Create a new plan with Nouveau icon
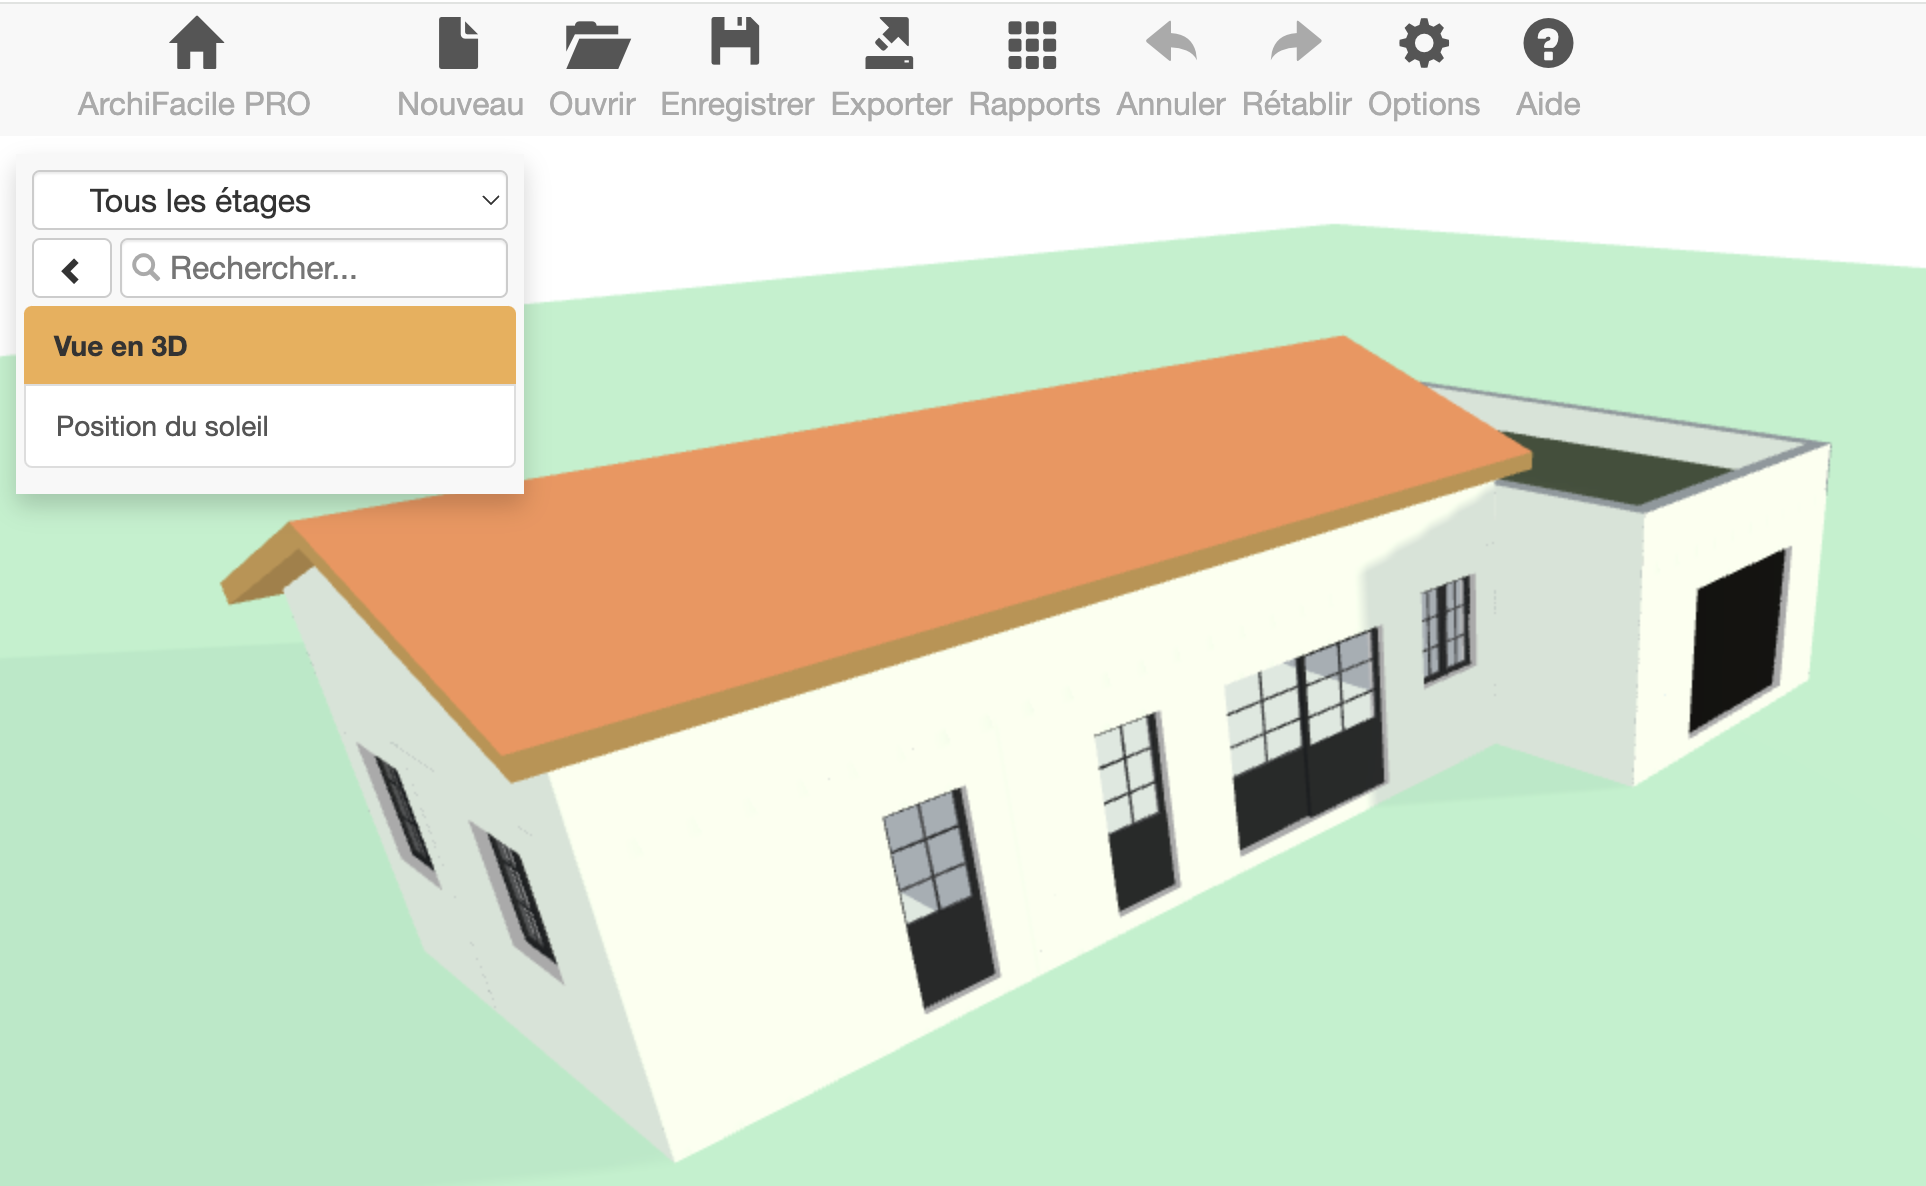This screenshot has width=1926, height=1186. pyautogui.click(x=459, y=44)
